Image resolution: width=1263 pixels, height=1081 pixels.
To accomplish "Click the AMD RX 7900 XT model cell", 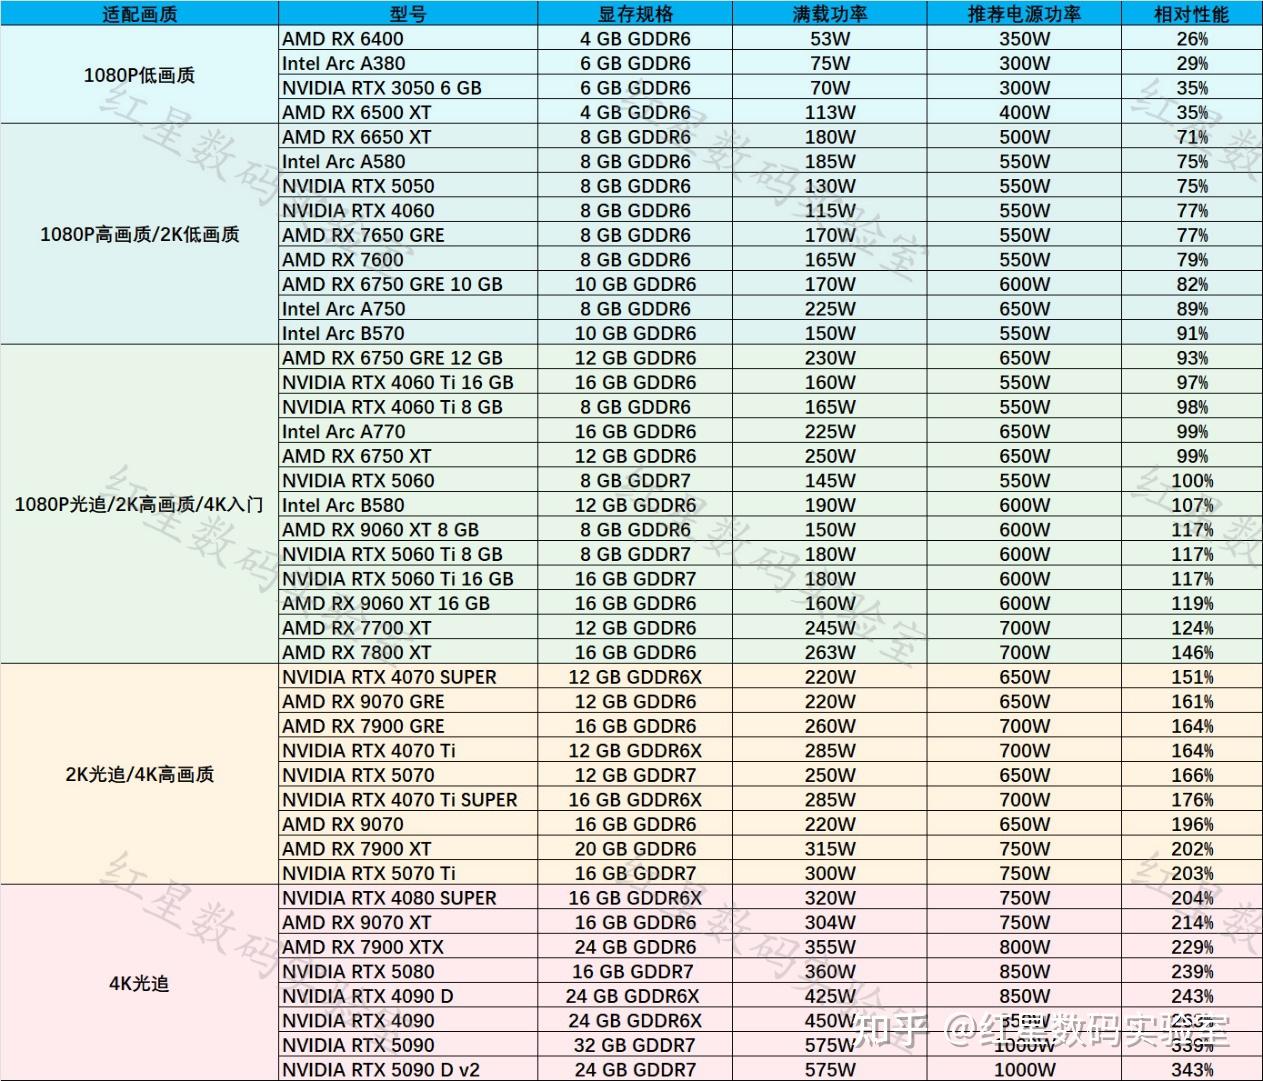I will [408, 849].
